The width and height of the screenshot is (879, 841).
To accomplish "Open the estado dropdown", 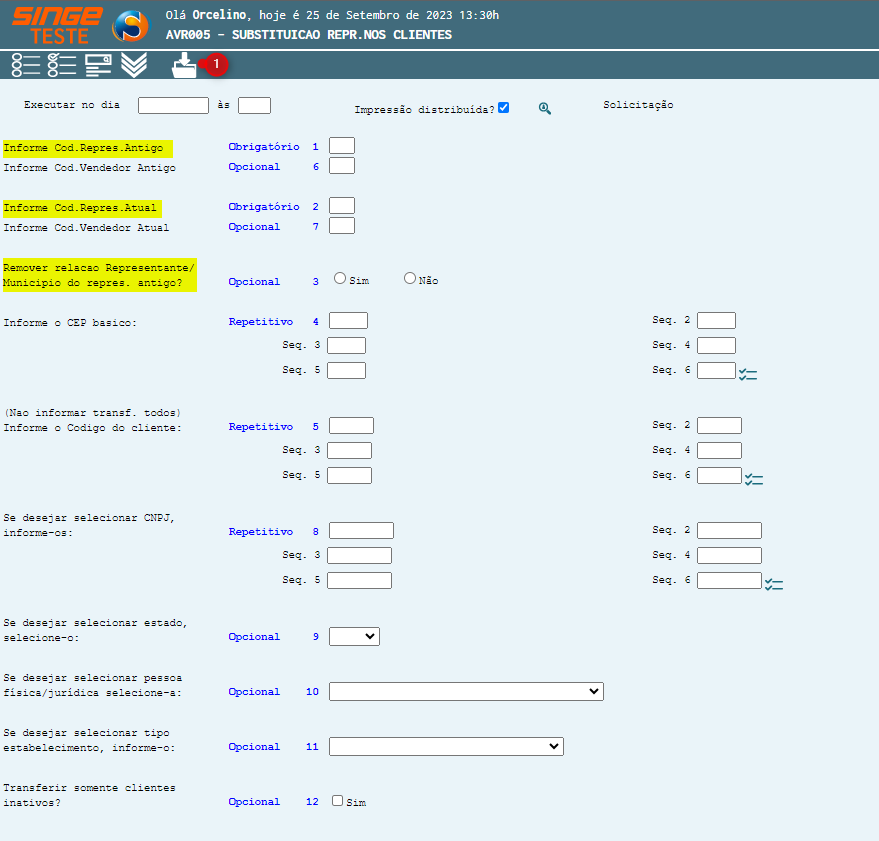I will click(x=354, y=636).
